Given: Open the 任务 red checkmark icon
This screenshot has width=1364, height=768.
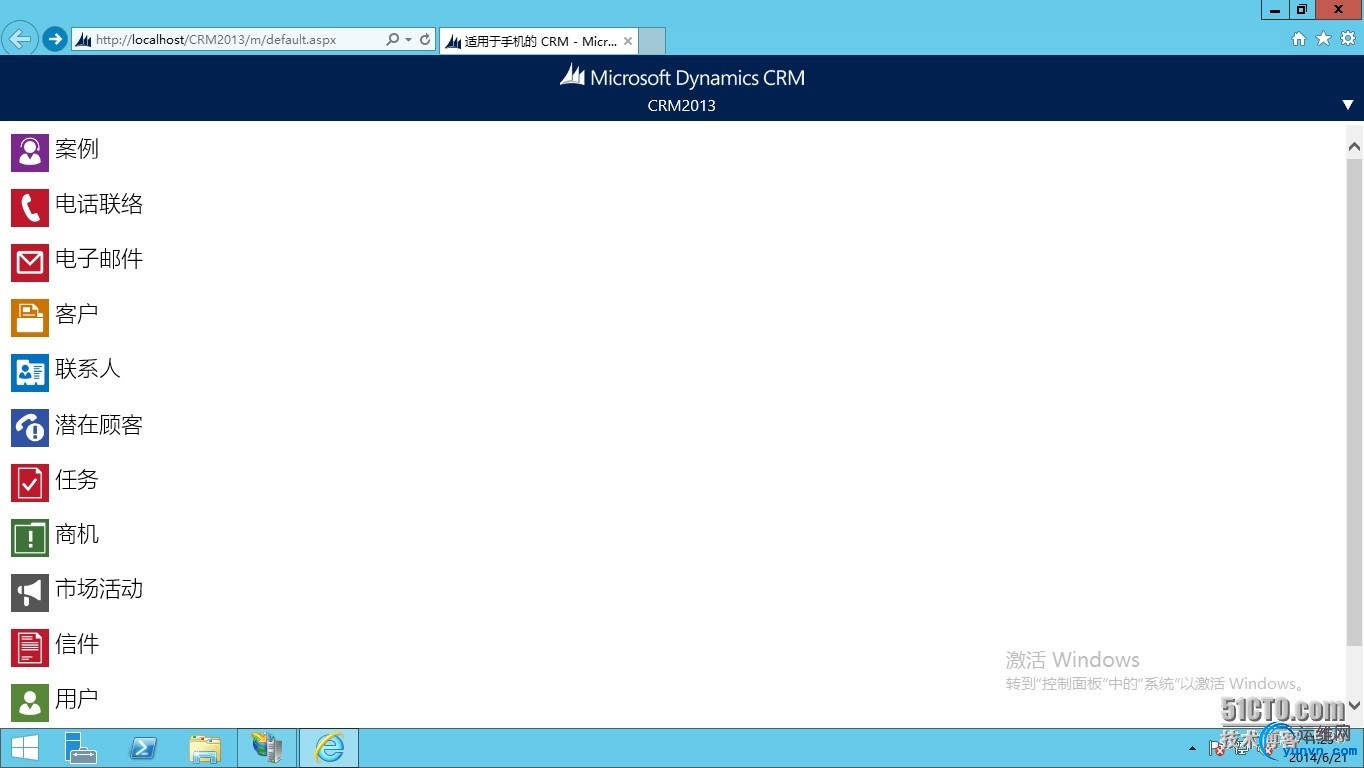Looking at the screenshot, I should (30, 482).
